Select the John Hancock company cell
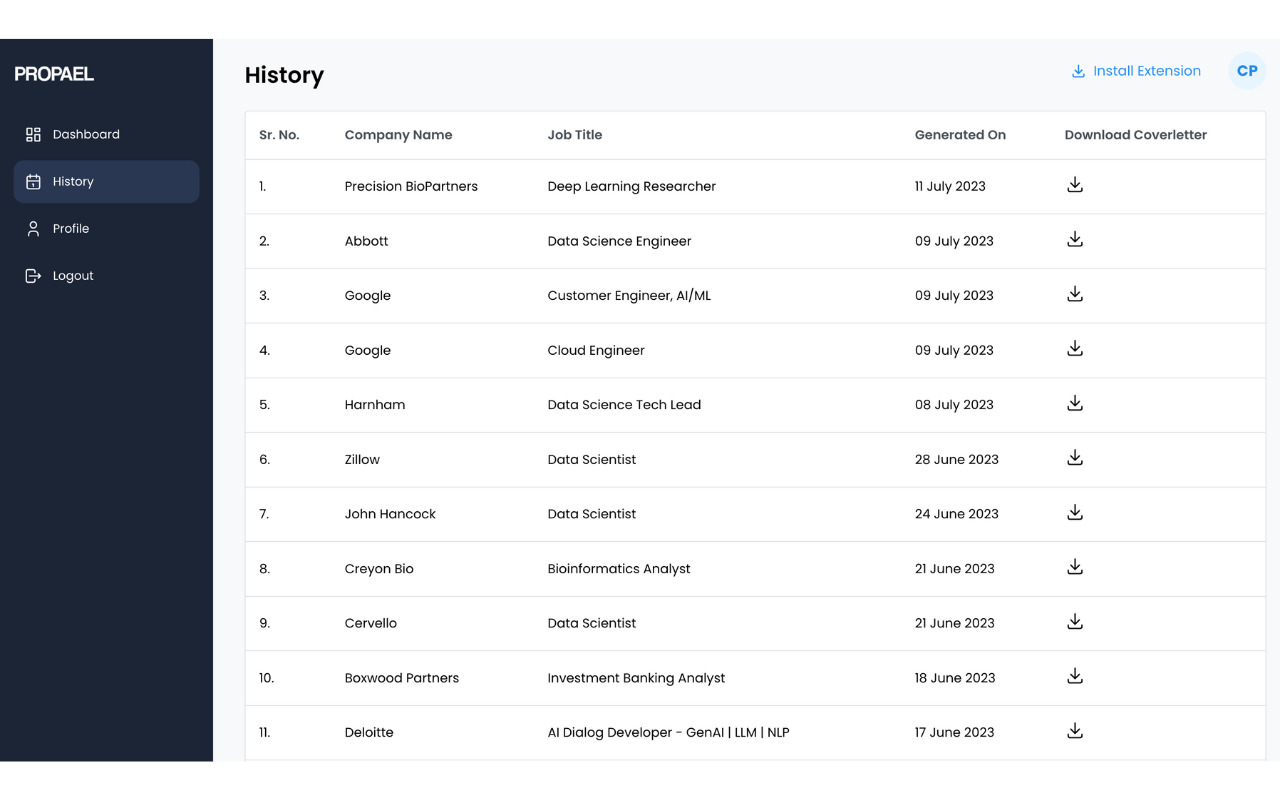The height and width of the screenshot is (800, 1280). coord(390,514)
